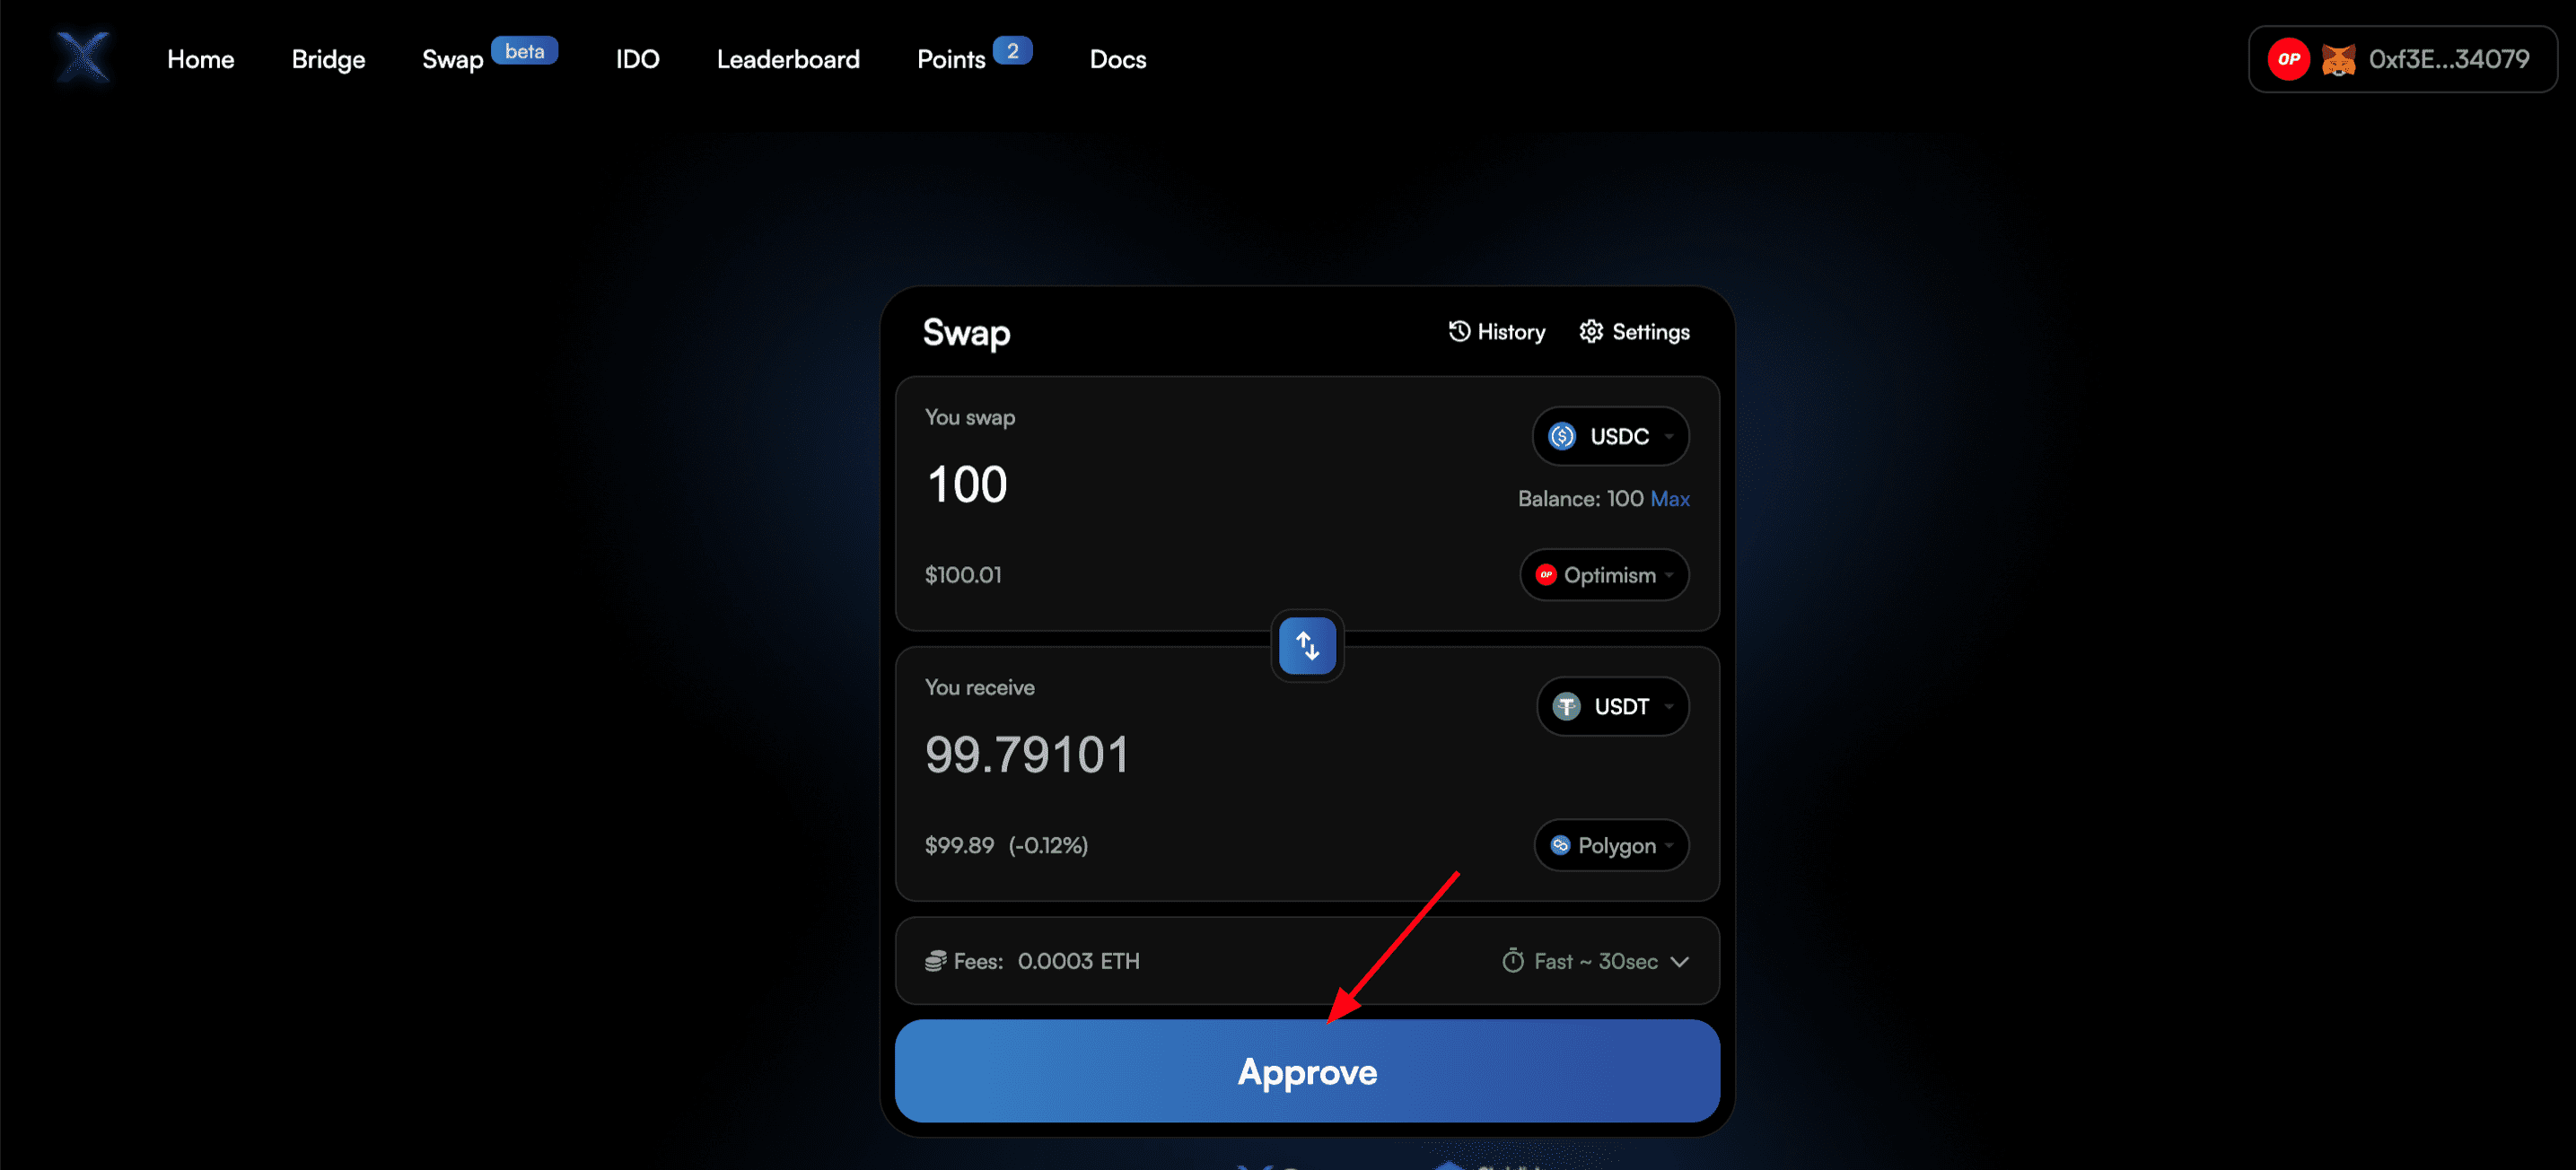This screenshot has height=1170, width=2576.
Task: Click the swap amount field showing 100
Action: [x=967, y=485]
